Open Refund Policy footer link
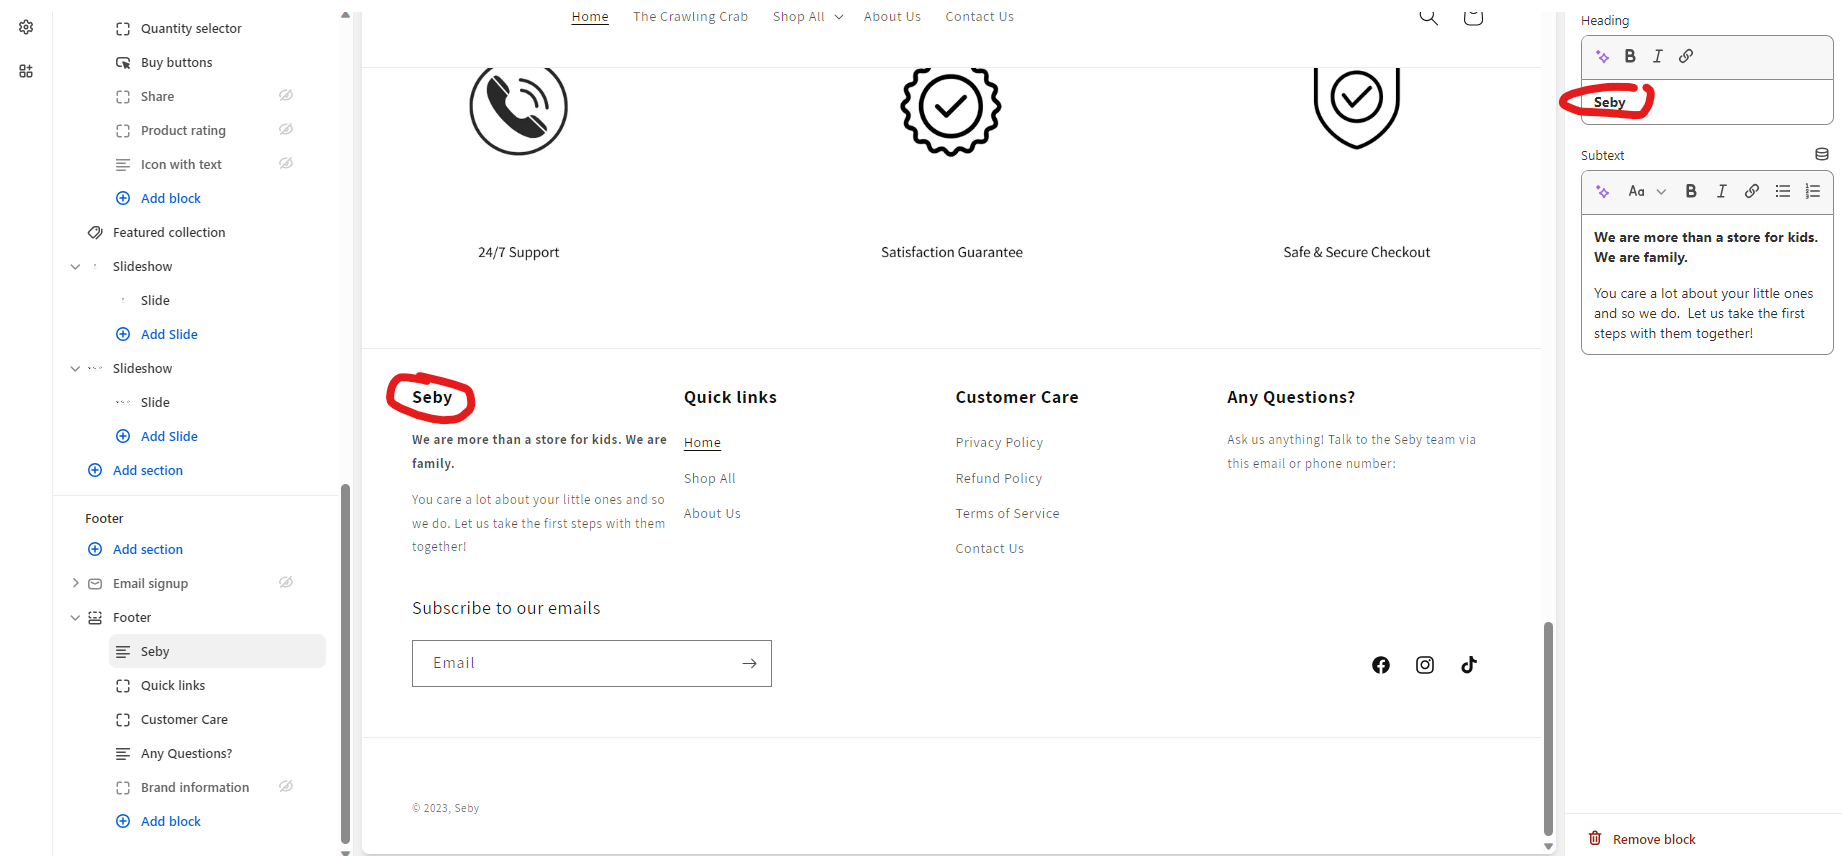 point(998,478)
